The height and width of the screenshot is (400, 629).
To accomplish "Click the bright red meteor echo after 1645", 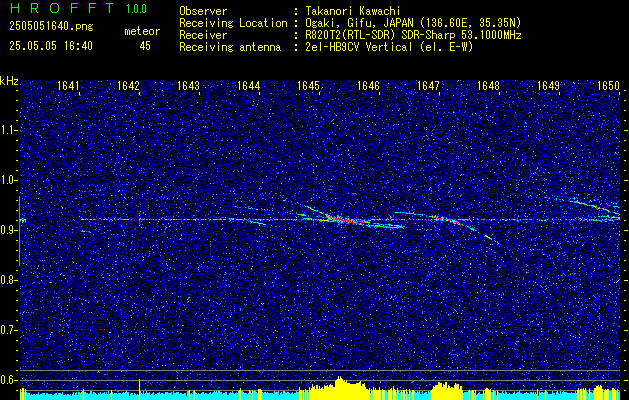I will (x=345, y=219).
